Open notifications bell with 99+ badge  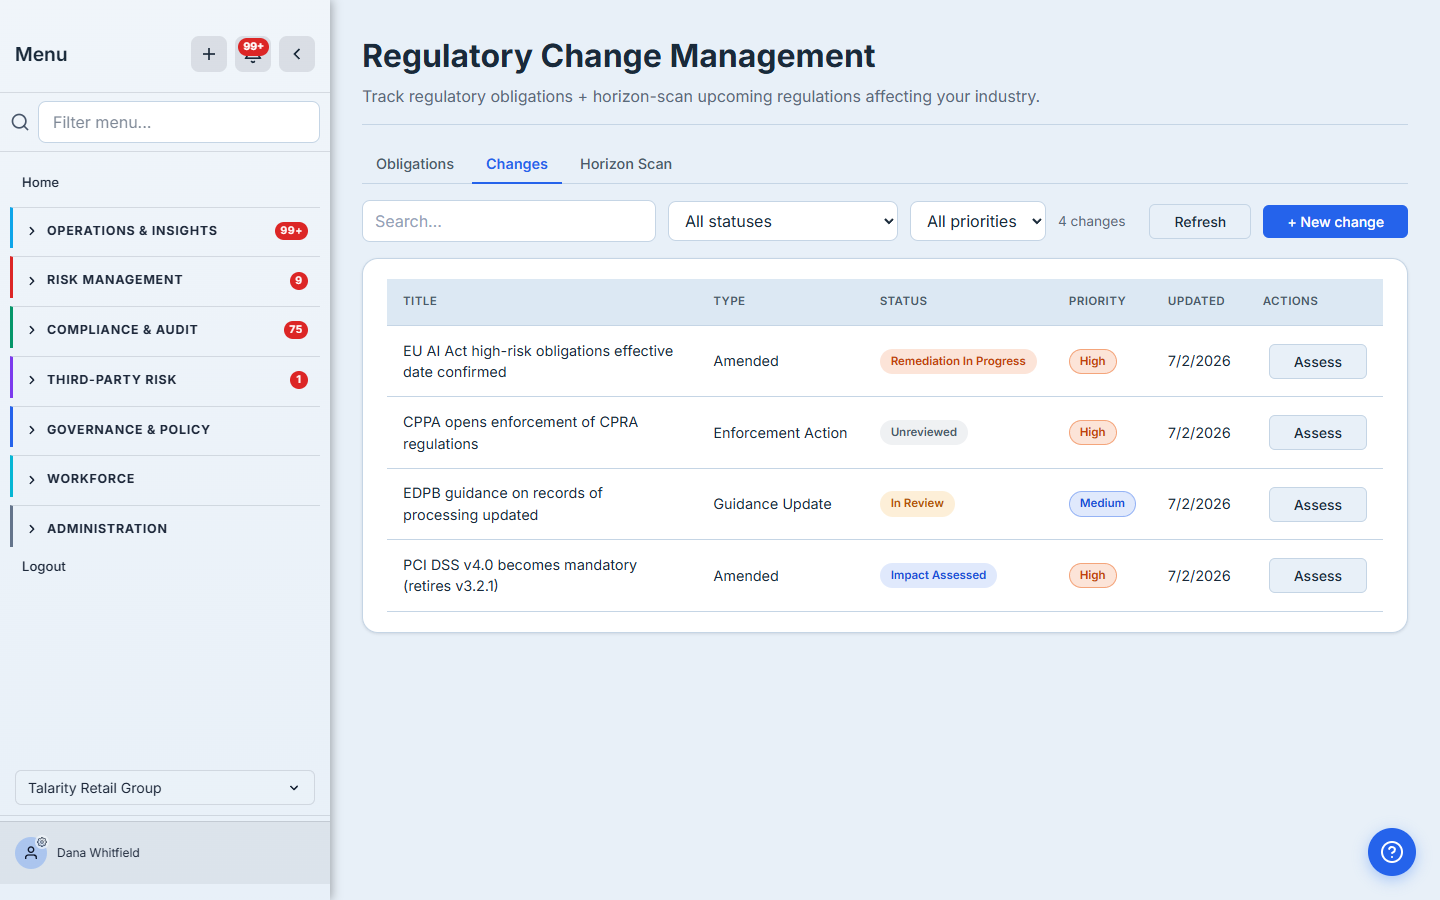pyautogui.click(x=253, y=54)
